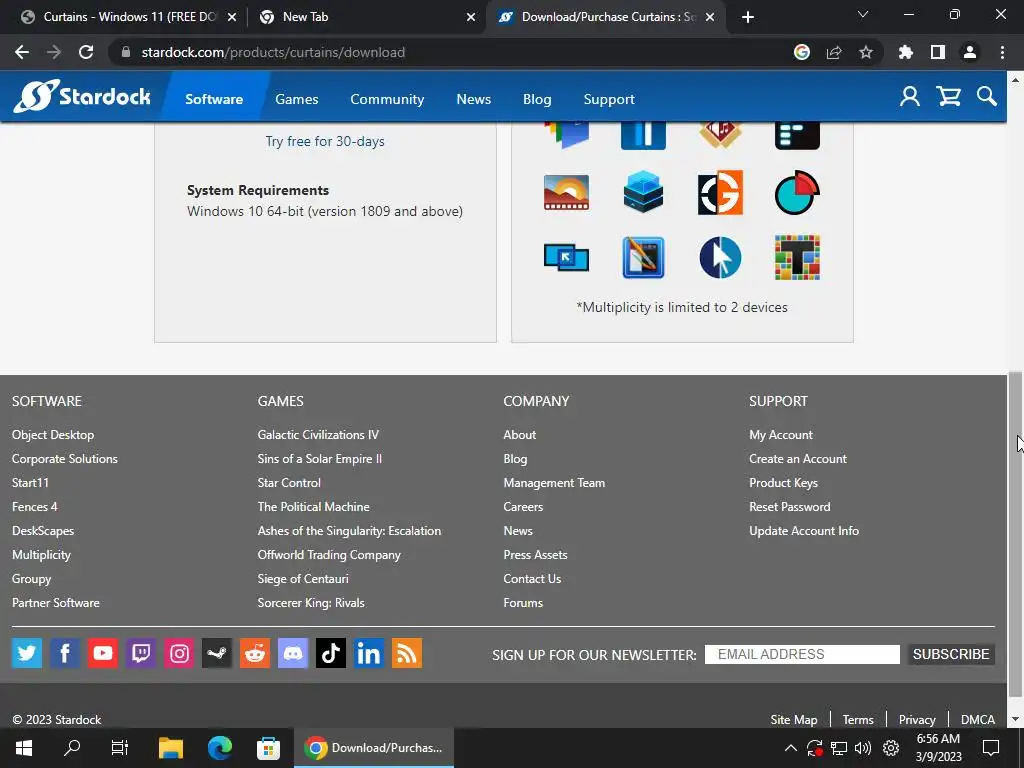Click the Steam icon in footer

217,653
